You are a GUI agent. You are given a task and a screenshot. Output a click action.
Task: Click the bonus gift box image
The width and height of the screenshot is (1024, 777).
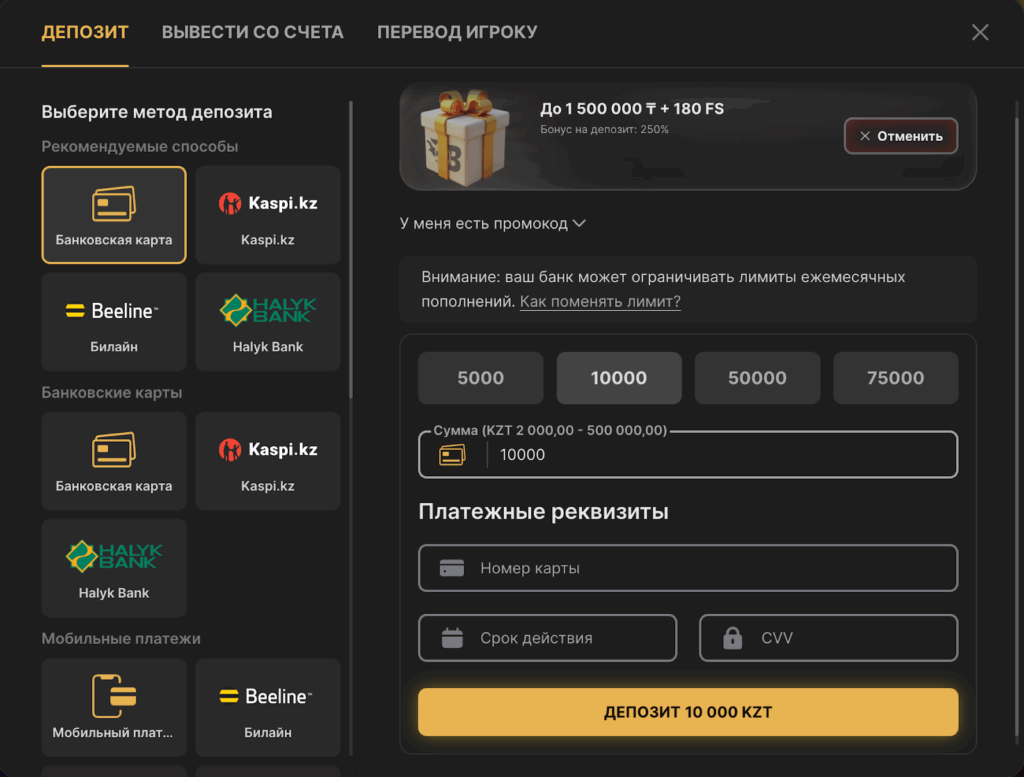point(457,136)
